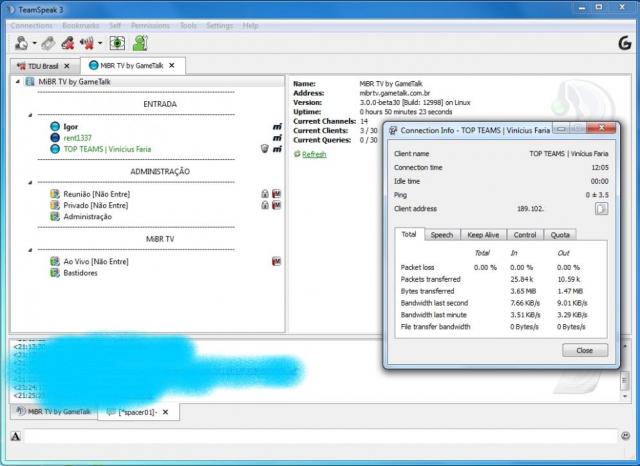
Task: Select Ao Vivo [Não Entre] channel
Action: pos(96,262)
